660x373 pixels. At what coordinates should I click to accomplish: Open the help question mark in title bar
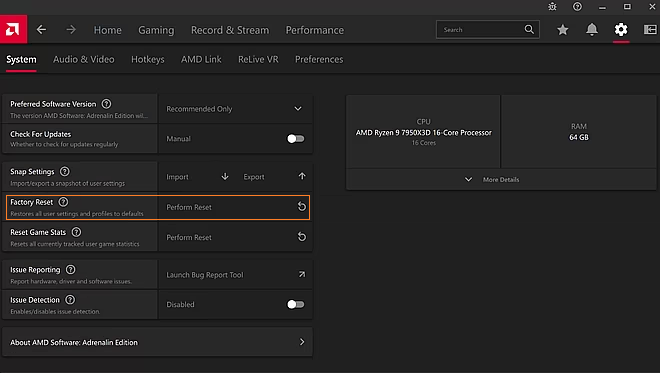(x=578, y=7)
